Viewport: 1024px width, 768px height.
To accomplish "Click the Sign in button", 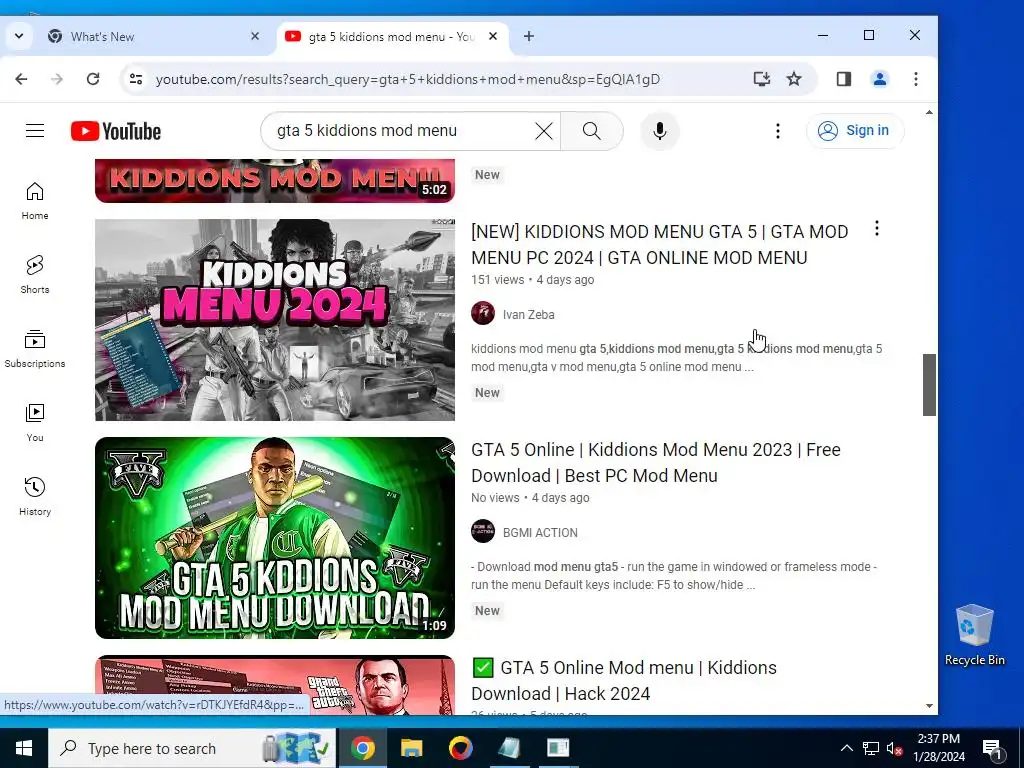I will point(855,131).
